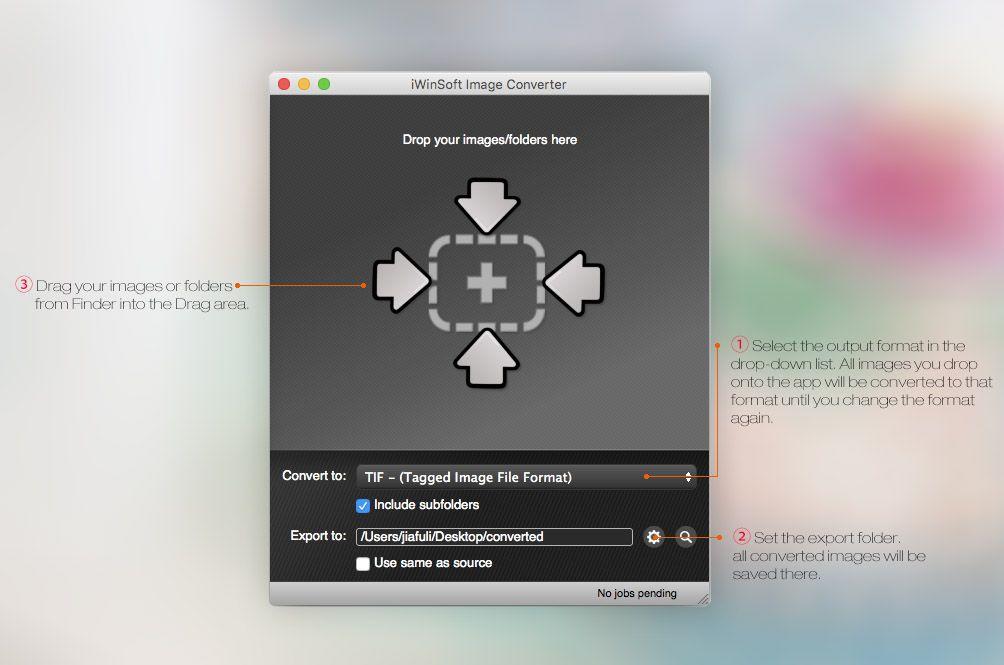Click the "Convert to:" label
The height and width of the screenshot is (665, 1004).
click(x=314, y=476)
